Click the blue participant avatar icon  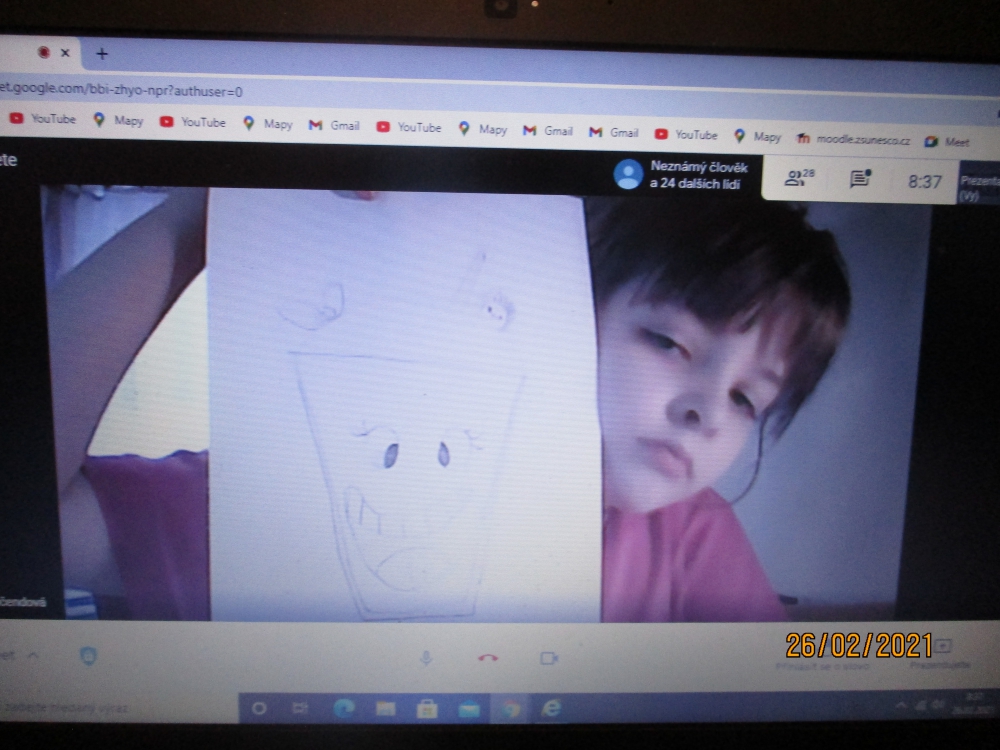[x=628, y=173]
